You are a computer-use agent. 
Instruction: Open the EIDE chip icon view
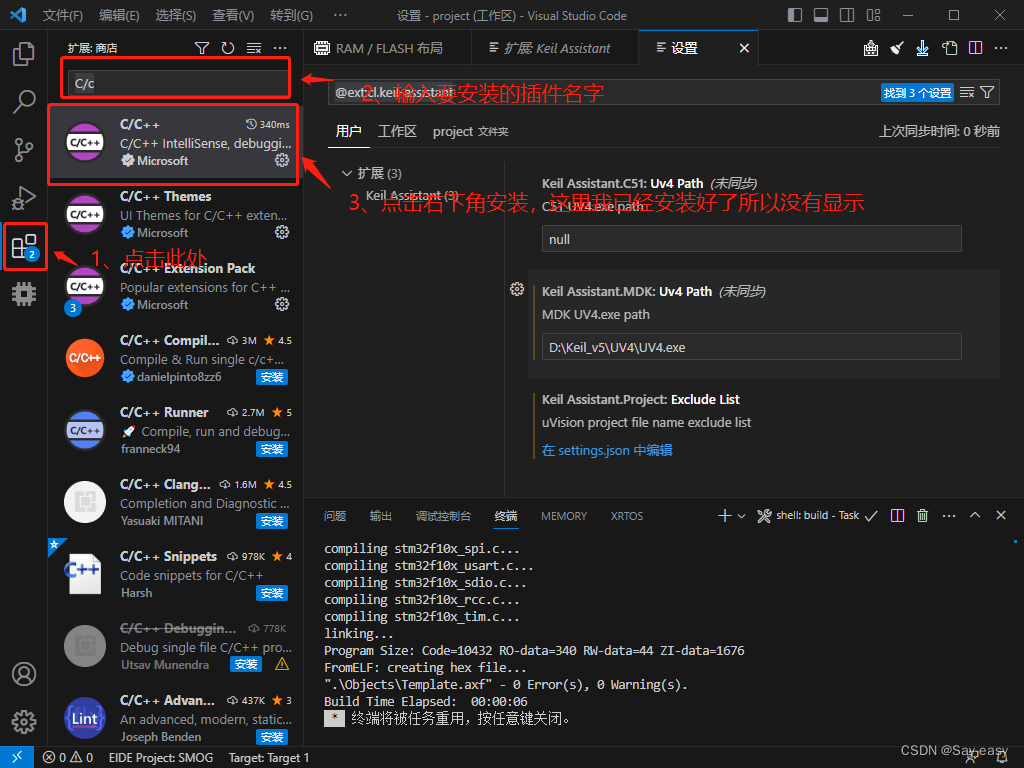coord(24,294)
